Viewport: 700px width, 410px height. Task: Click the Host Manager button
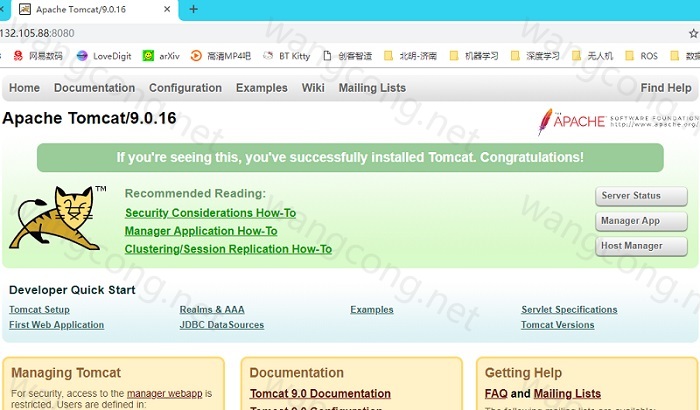(x=641, y=246)
